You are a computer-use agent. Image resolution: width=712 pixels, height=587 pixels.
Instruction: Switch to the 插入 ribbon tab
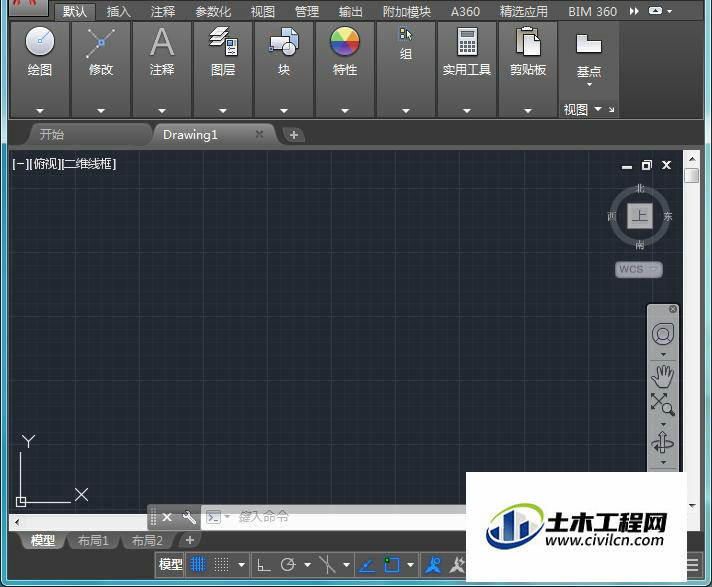(119, 11)
